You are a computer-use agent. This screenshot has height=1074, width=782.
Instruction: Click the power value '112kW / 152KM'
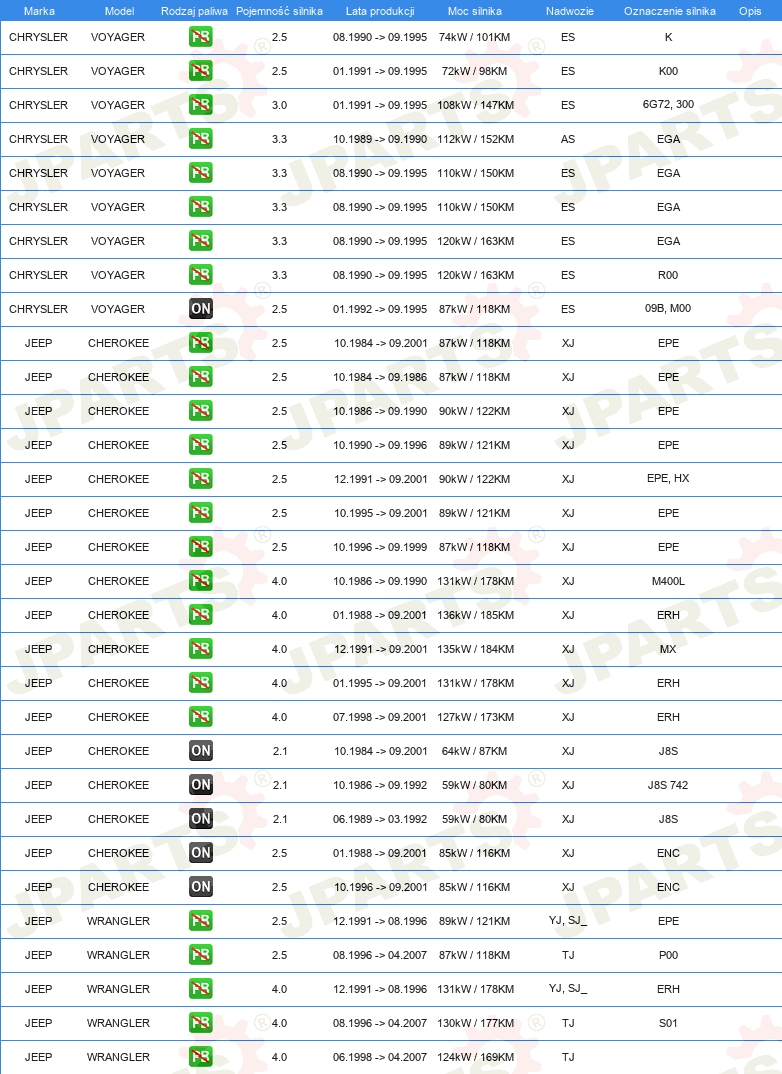(475, 139)
